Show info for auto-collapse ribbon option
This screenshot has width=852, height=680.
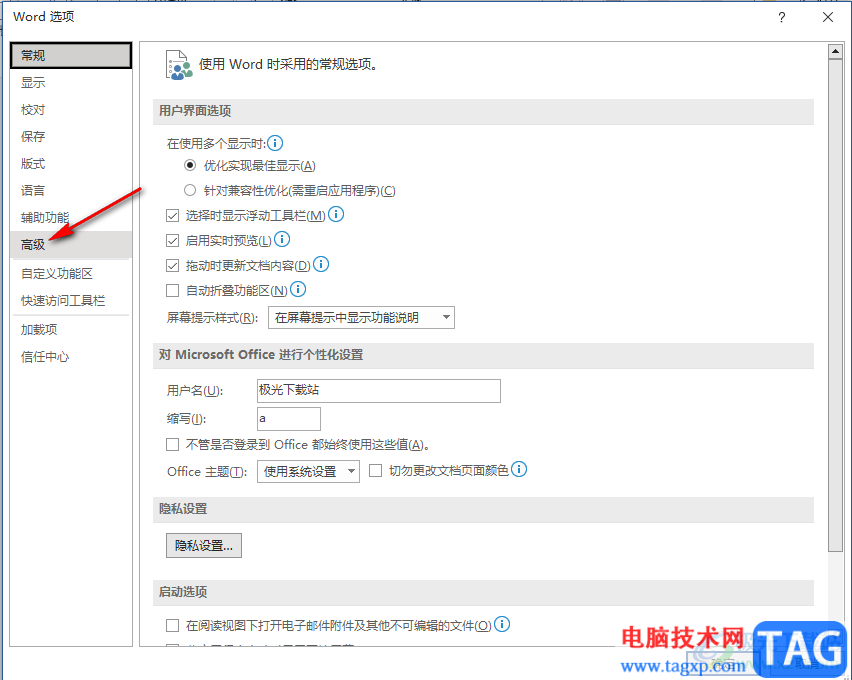tap(298, 289)
